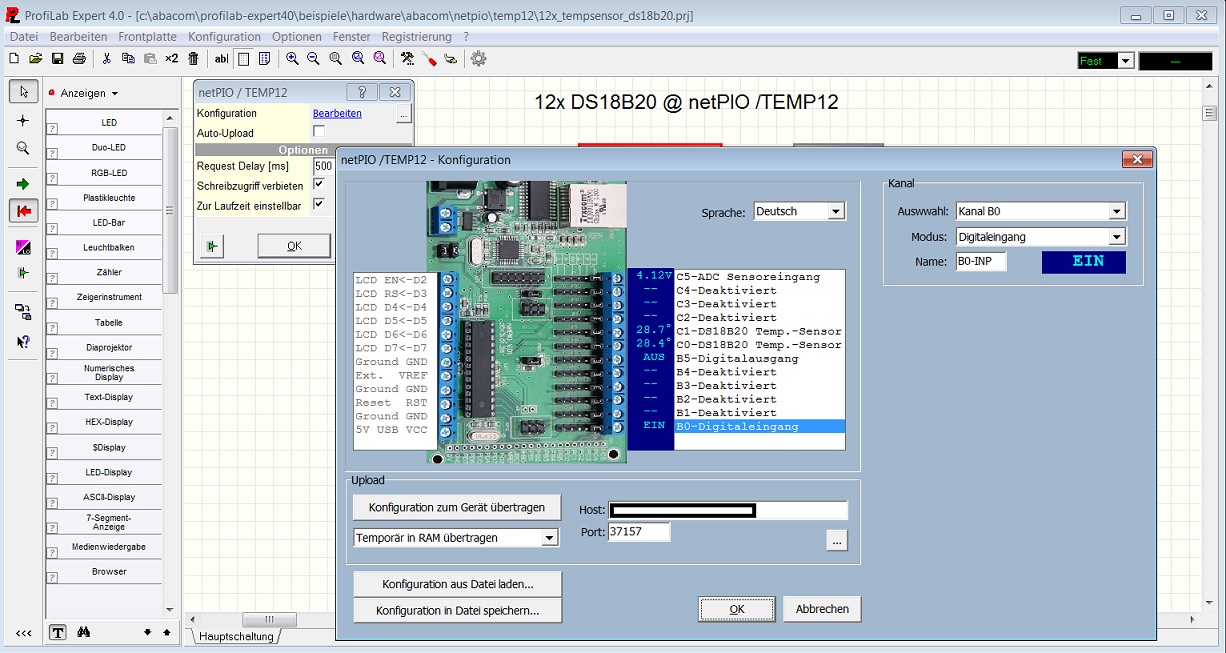The image size is (1226, 653).
Task: Cut selection with scissors icon
Action: point(107,59)
